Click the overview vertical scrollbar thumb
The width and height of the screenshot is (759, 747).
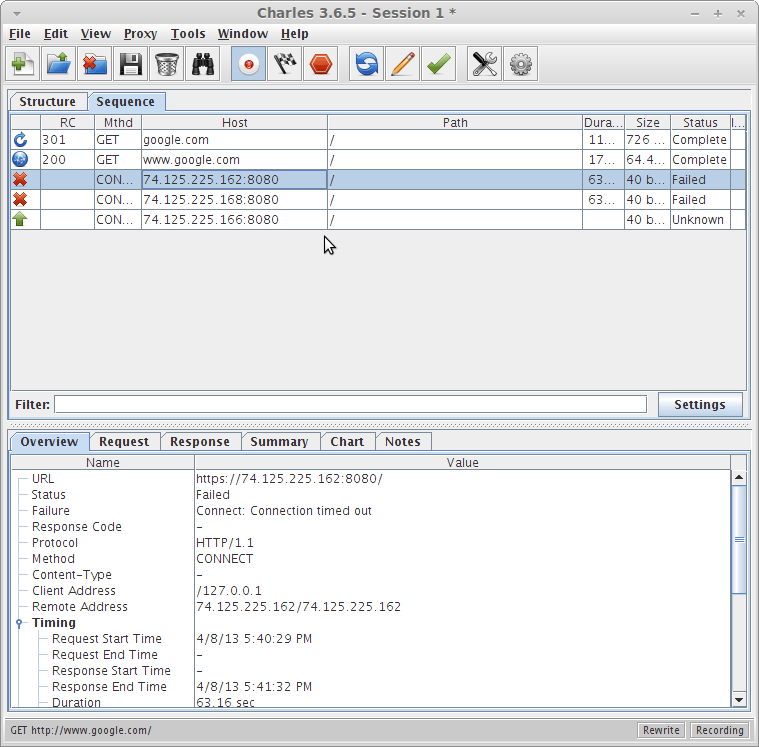[x=739, y=539]
